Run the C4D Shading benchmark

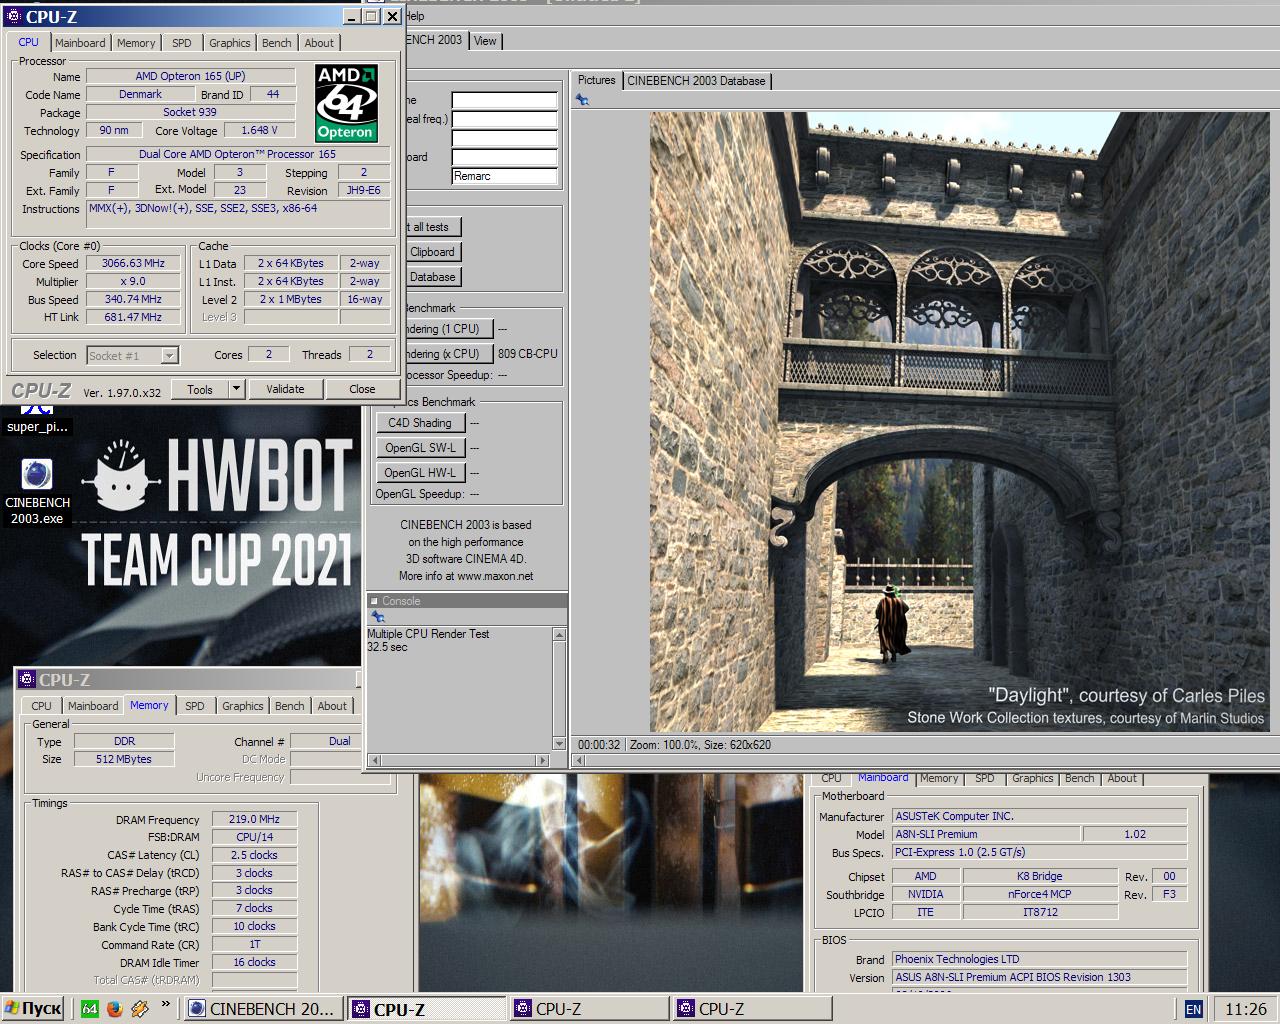coord(420,423)
